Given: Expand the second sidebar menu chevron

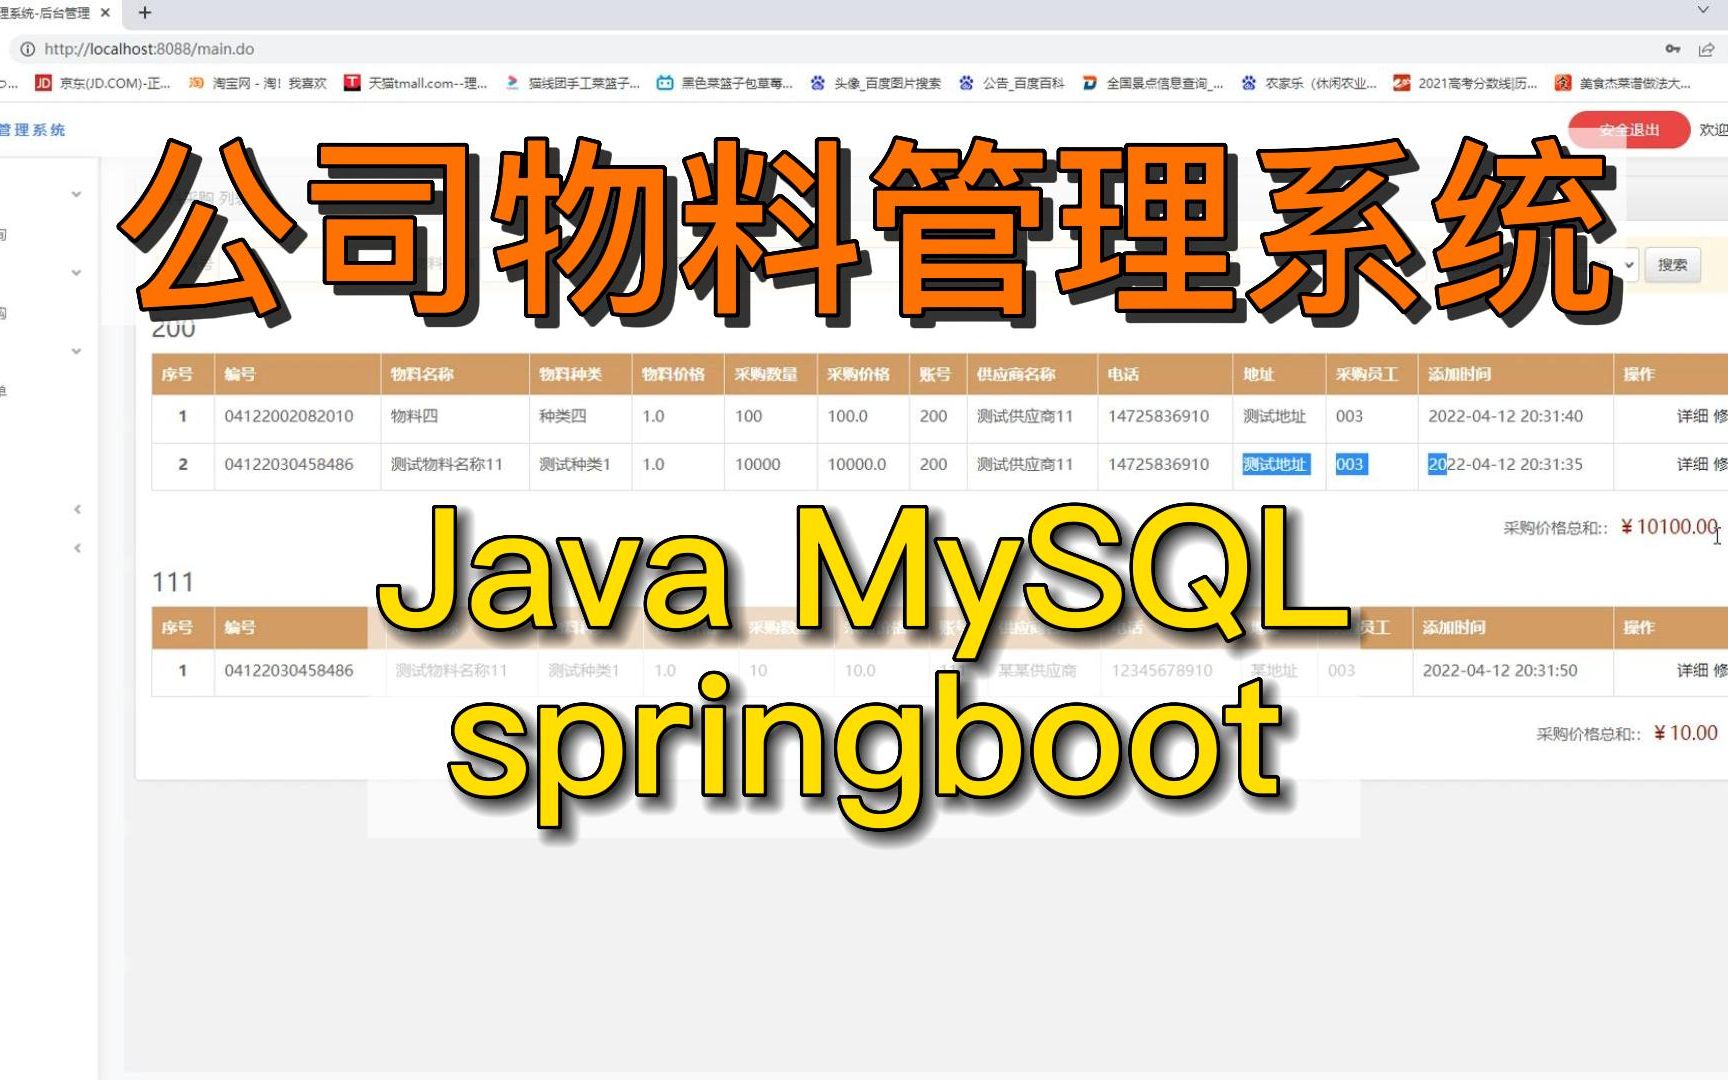Looking at the screenshot, I should point(76,272).
